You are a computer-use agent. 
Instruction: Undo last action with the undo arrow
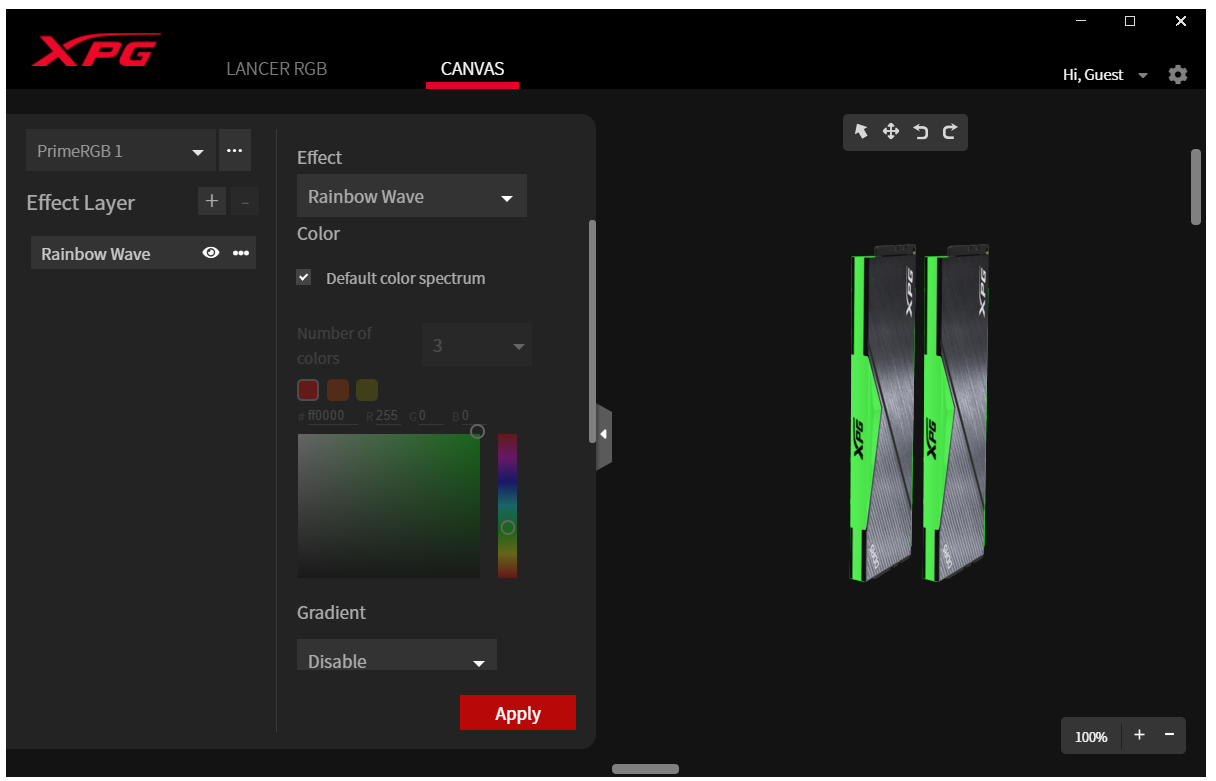click(921, 131)
